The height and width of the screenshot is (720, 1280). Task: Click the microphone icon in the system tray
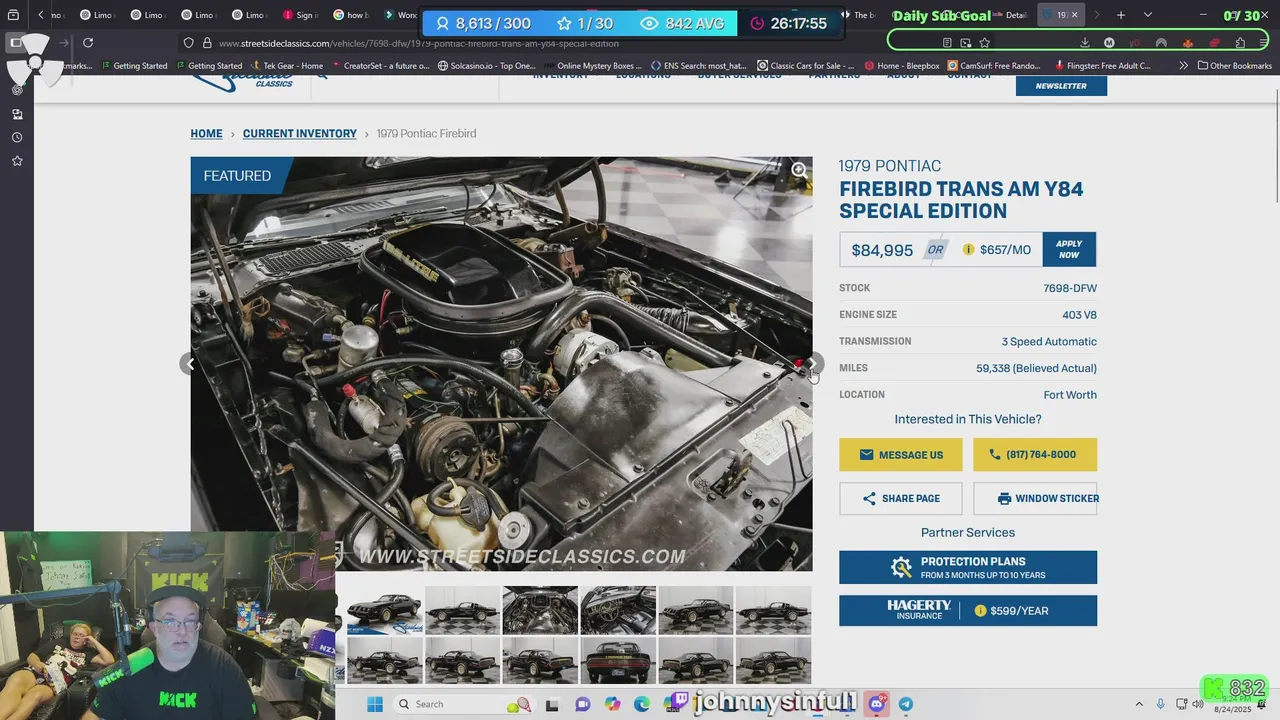[1160, 704]
